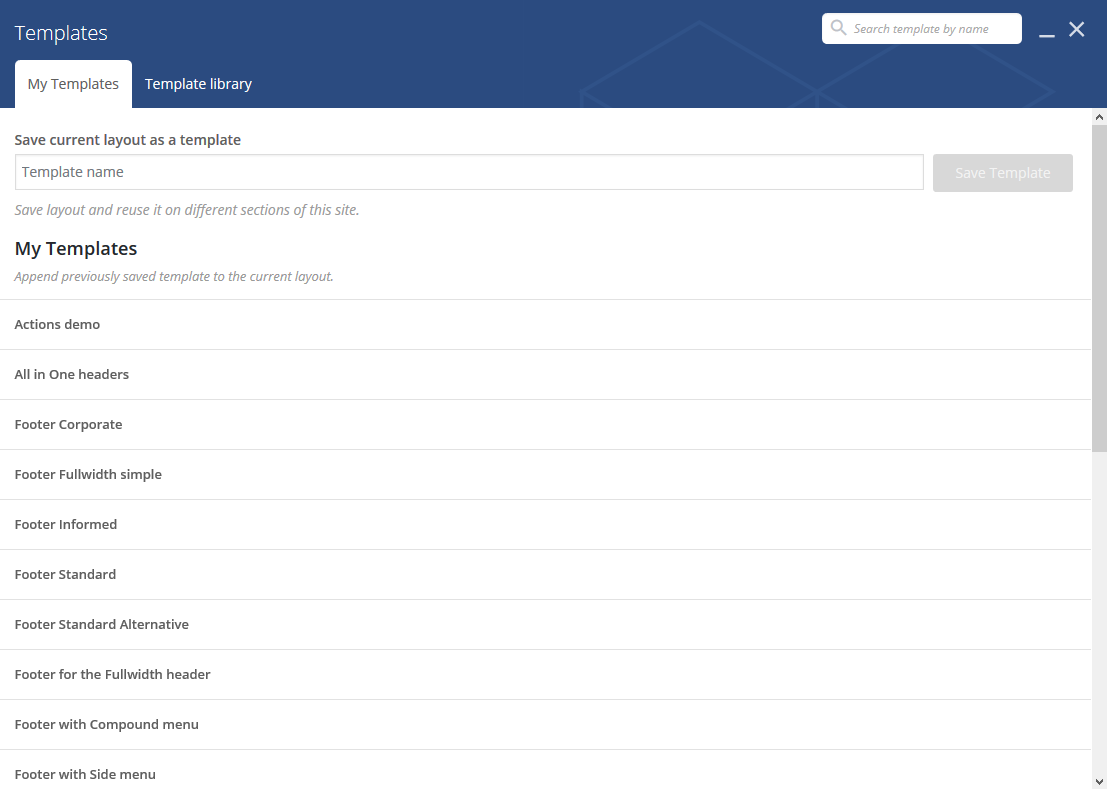Select the Footer Informed template
The image size is (1107, 789).
545,525
